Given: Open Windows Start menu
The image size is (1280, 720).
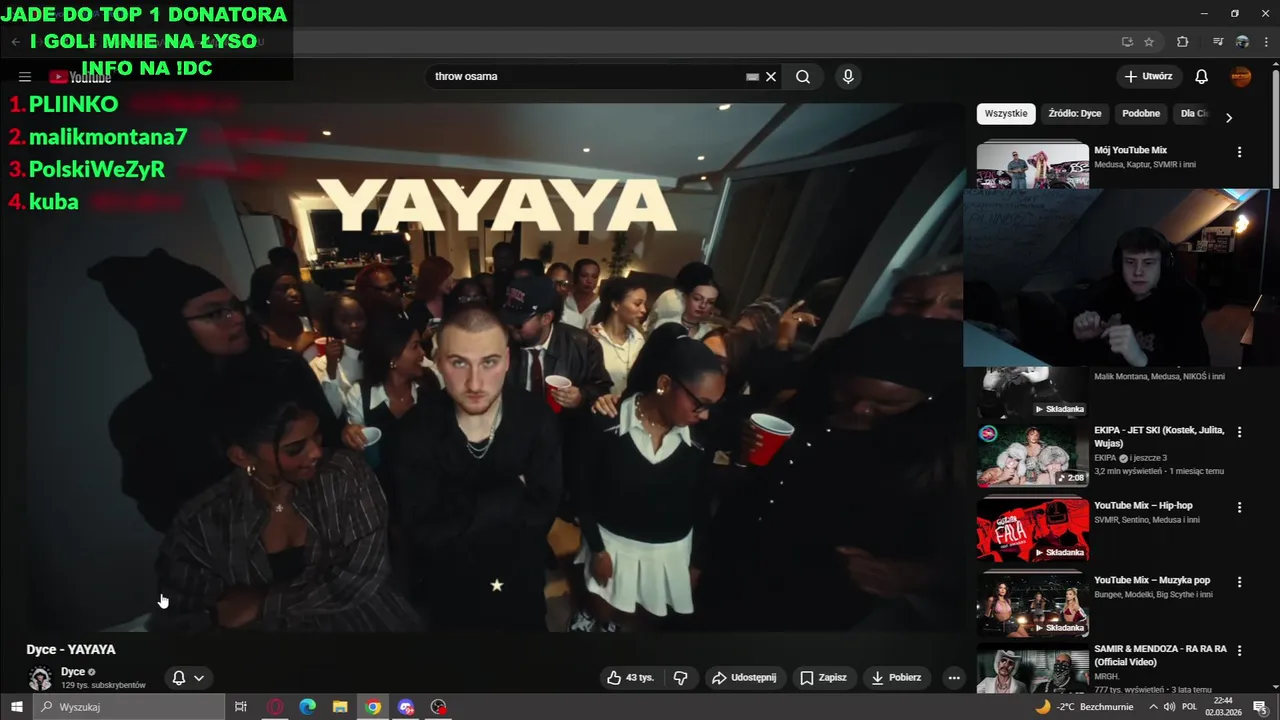Looking at the screenshot, I should (16, 707).
